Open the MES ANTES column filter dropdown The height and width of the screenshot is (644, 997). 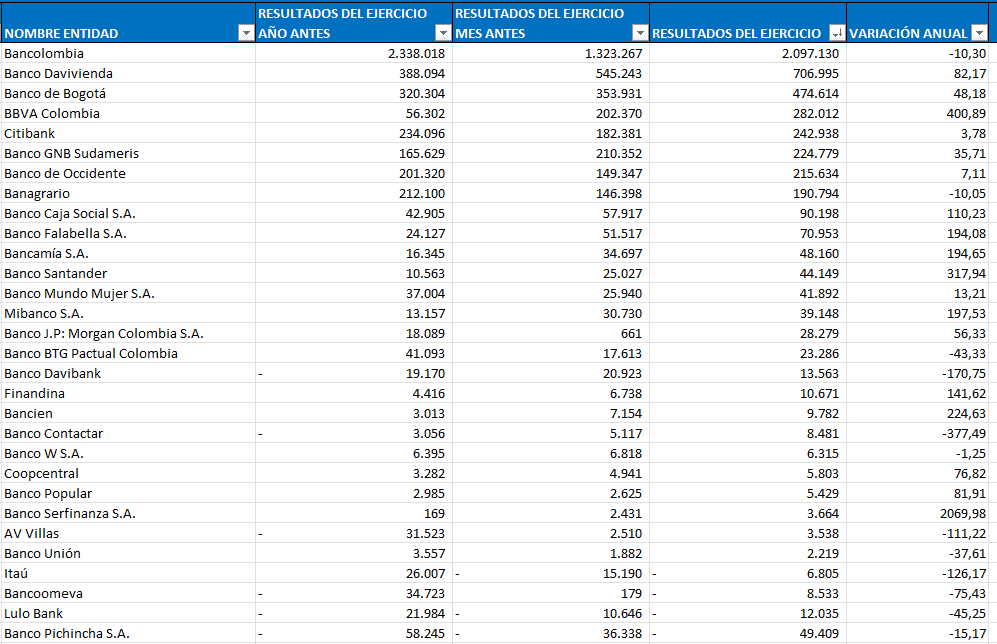point(640,33)
